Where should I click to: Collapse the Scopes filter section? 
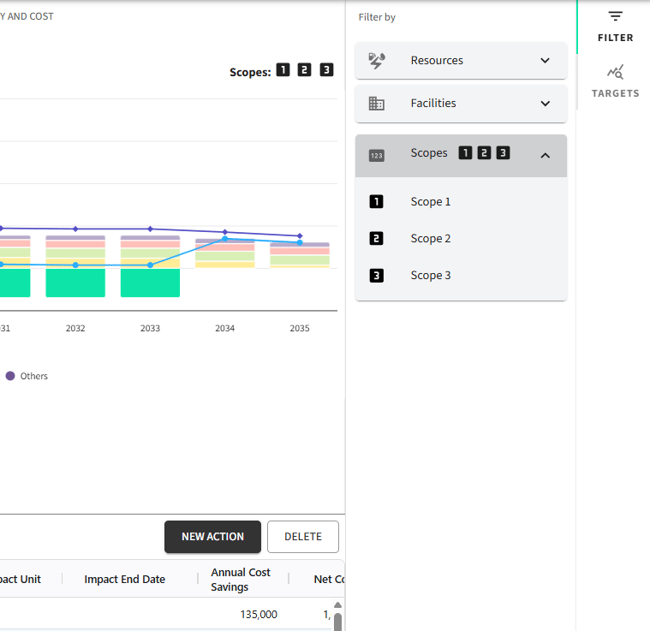coord(545,155)
